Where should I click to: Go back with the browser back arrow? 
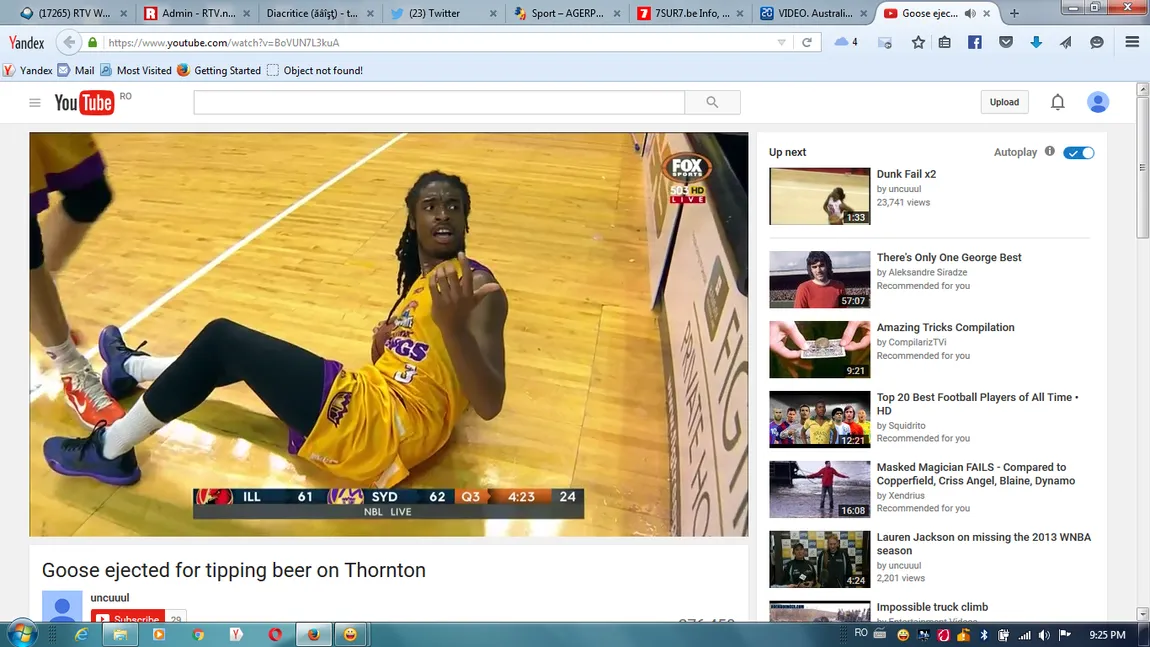point(68,43)
